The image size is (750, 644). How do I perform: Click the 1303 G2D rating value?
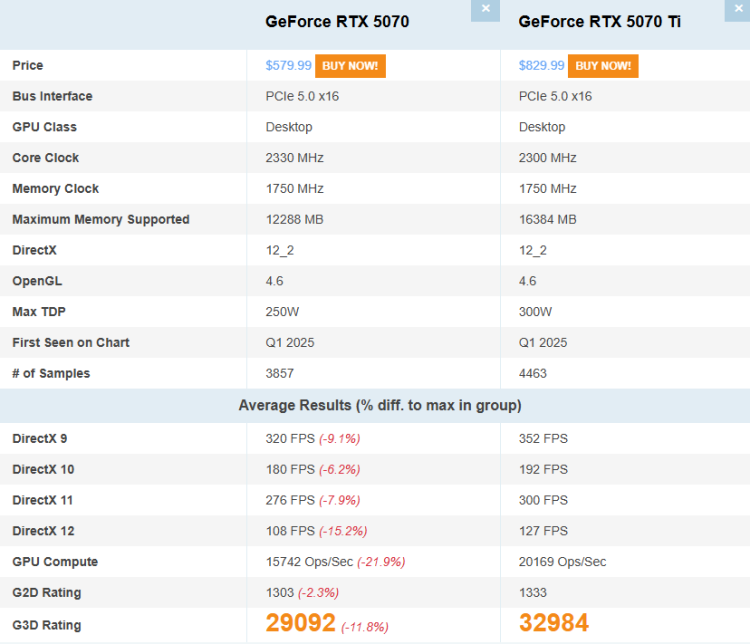[280, 593]
